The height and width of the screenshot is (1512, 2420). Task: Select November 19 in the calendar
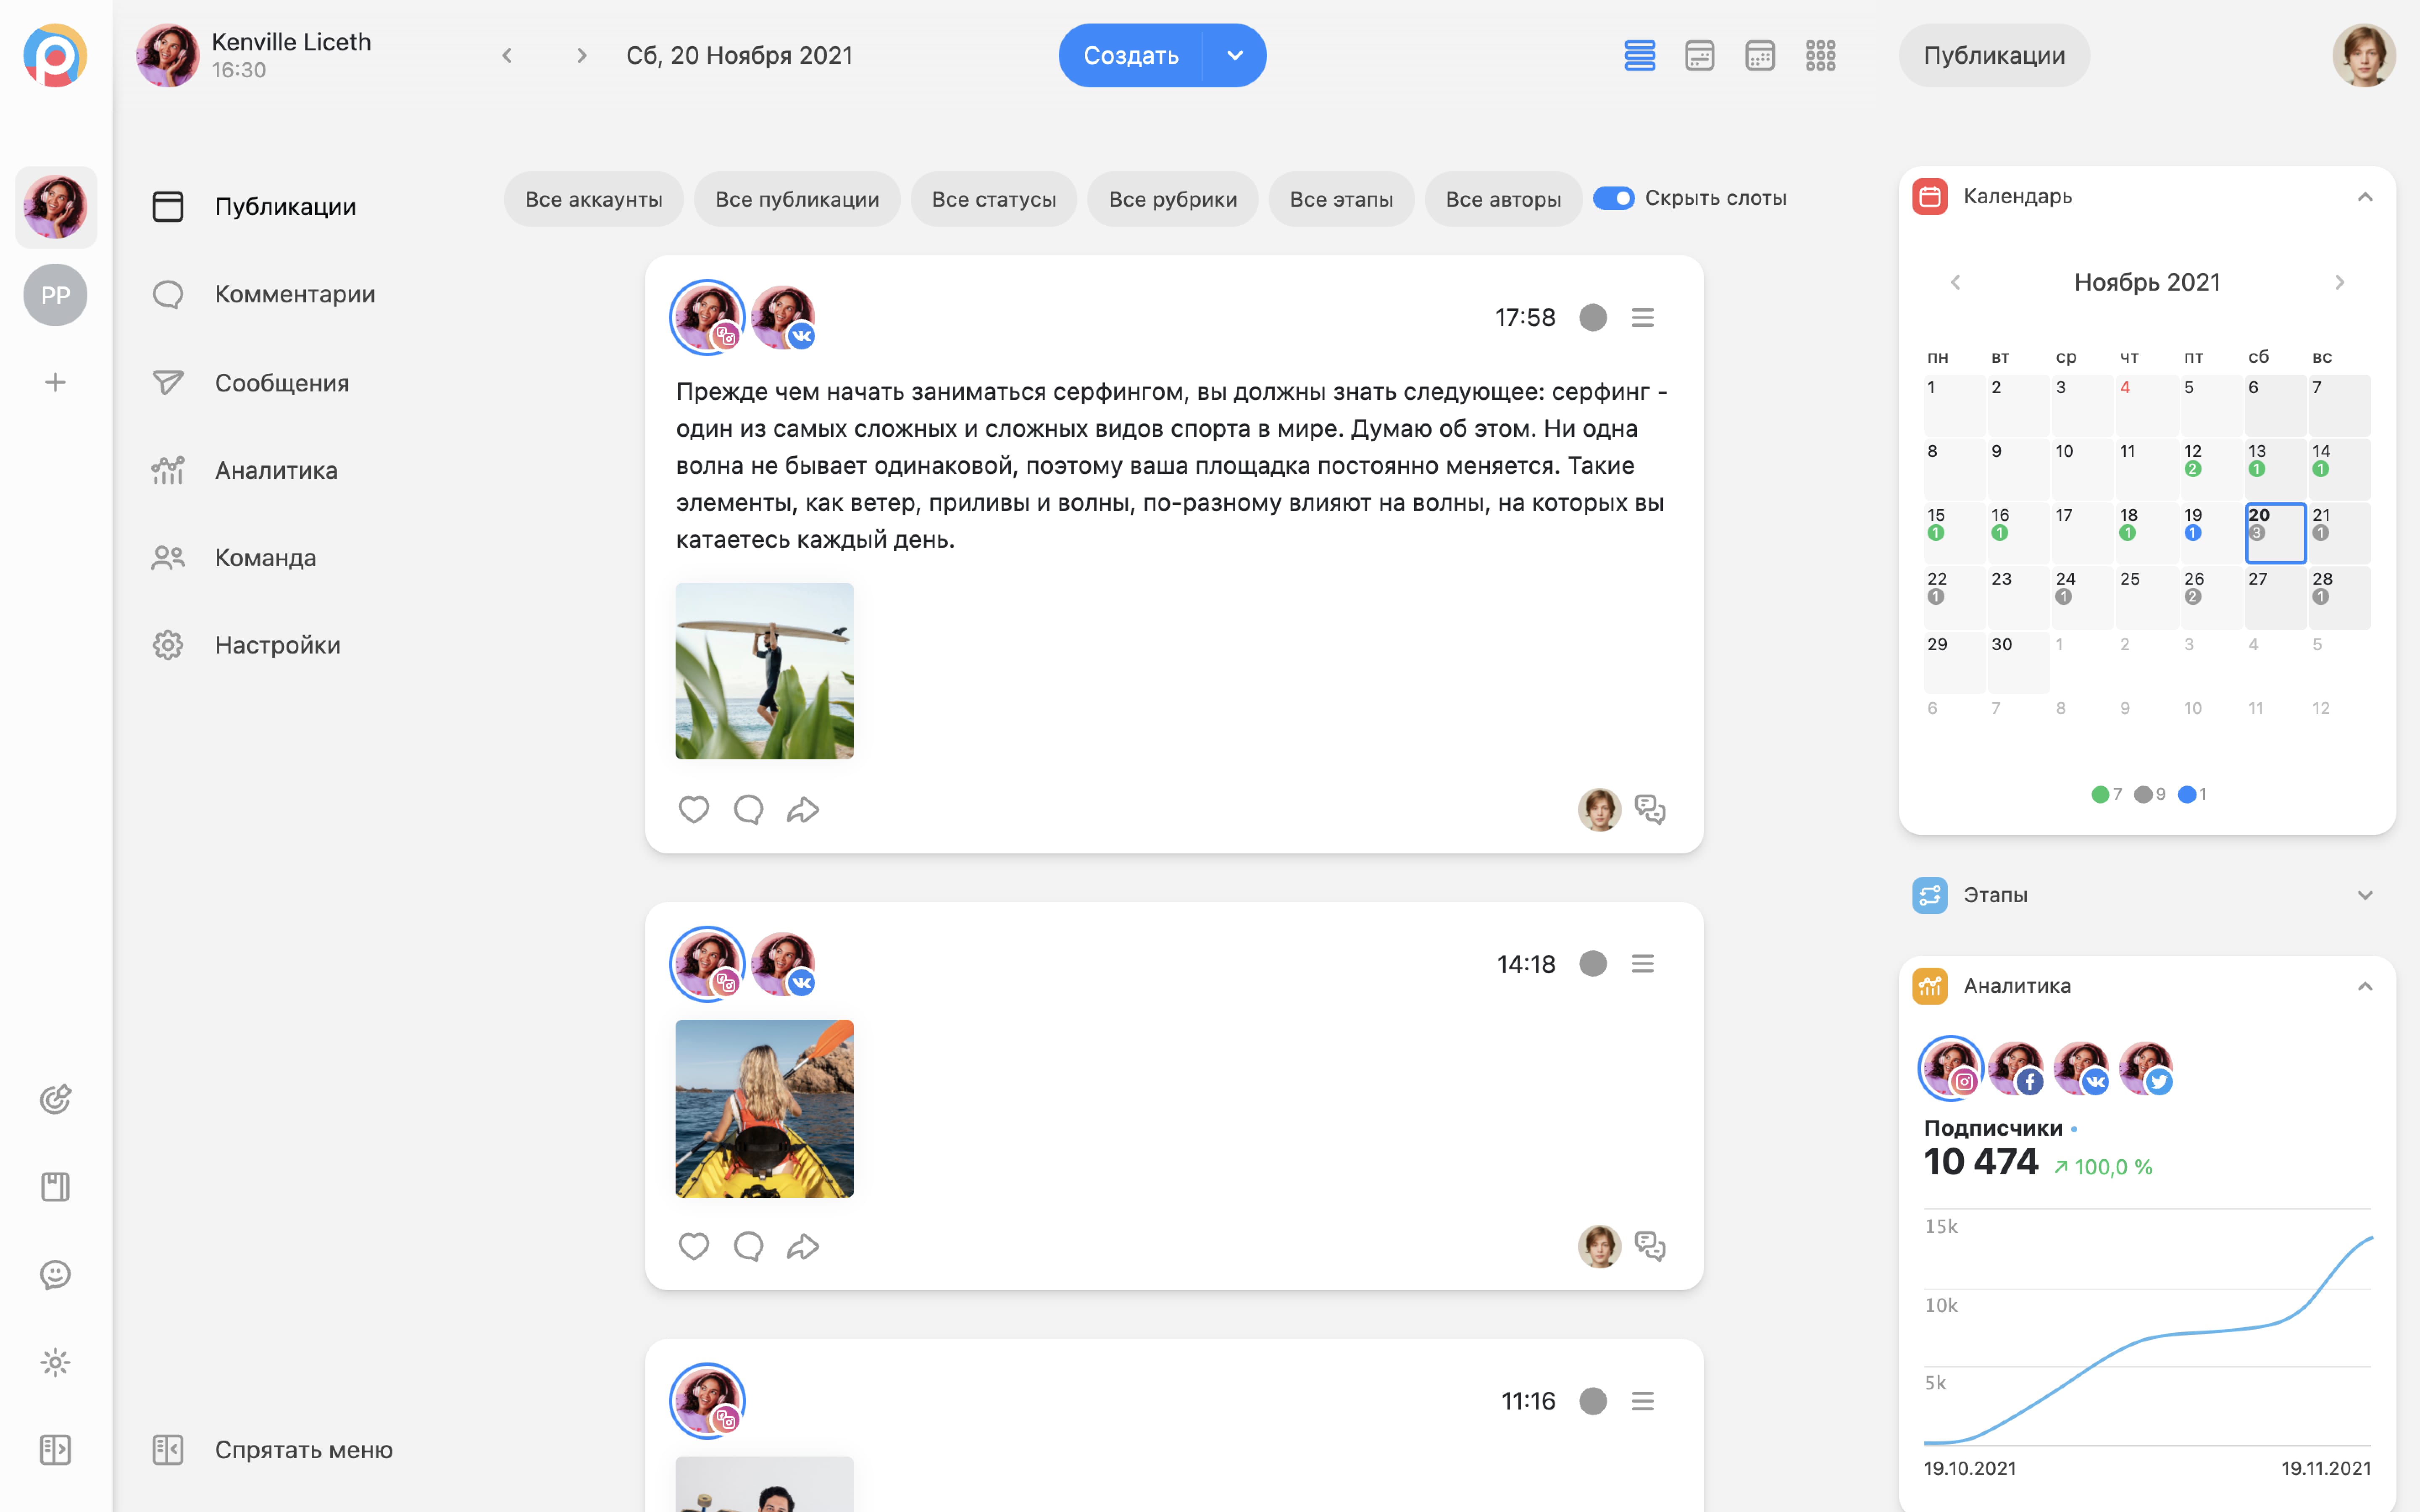(x=2211, y=532)
